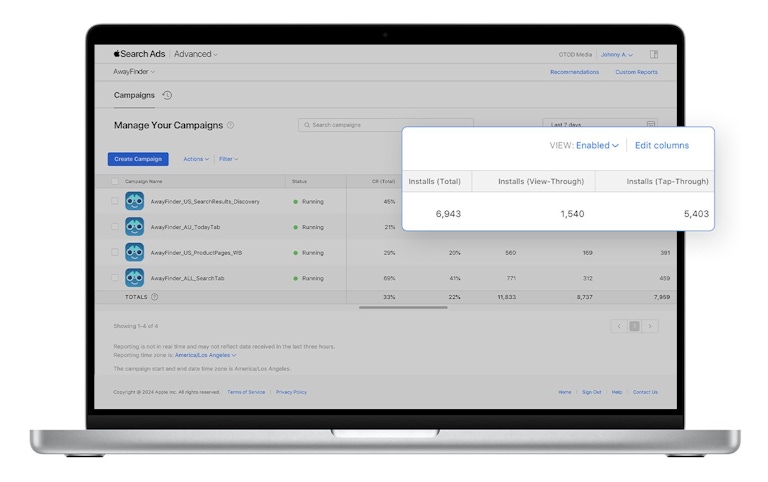Click the calendar icon in date range picker
Screen dimensions: 768x482
[651, 125]
